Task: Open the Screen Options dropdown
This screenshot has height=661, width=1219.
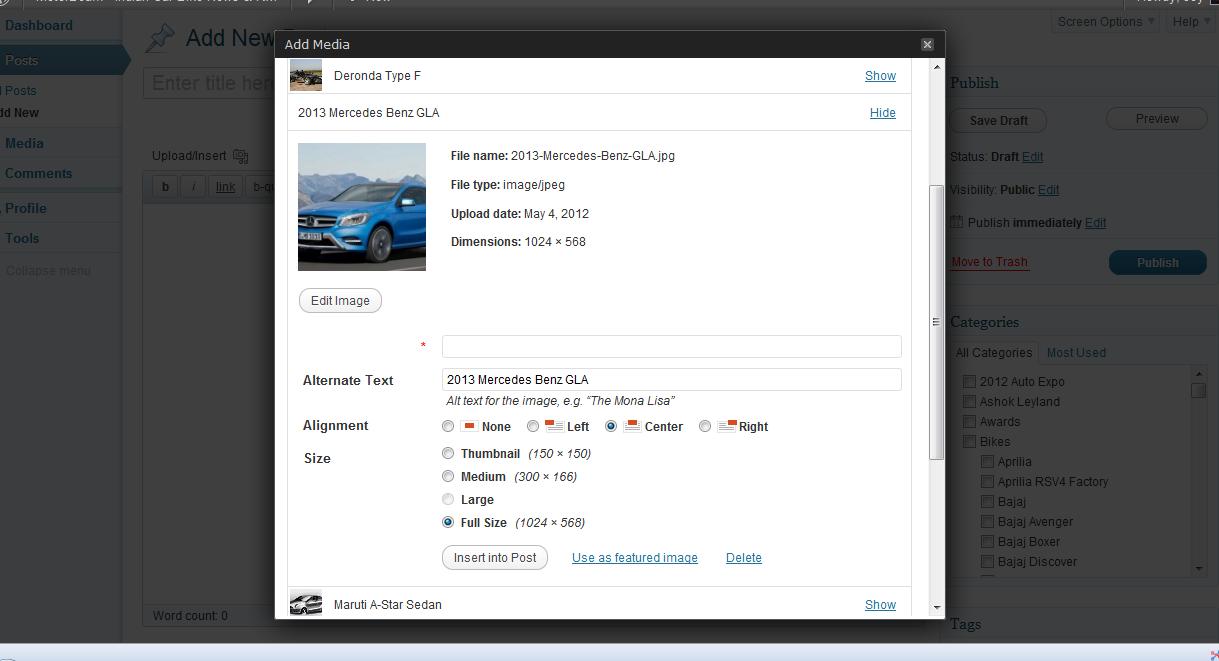Action: click(x=1106, y=22)
